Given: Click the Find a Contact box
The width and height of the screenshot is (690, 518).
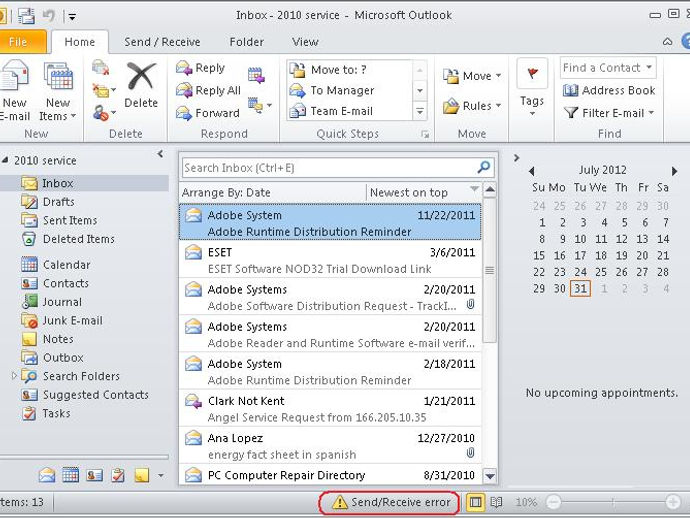Looking at the screenshot, I should 608,68.
